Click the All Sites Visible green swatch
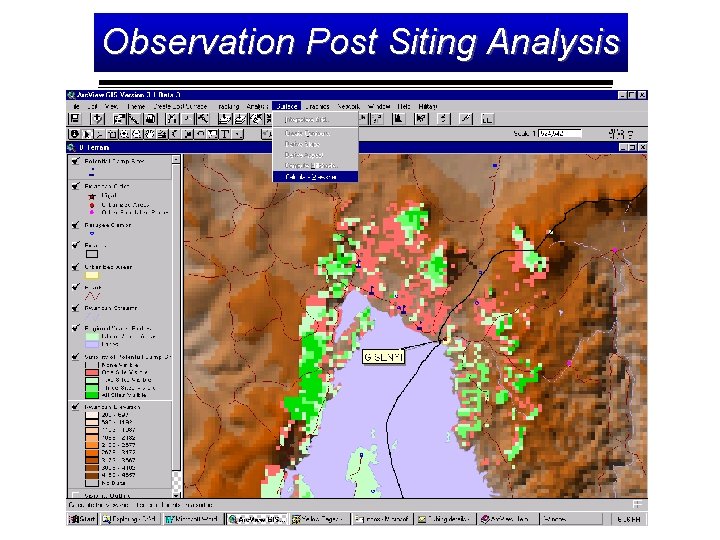 point(92,395)
